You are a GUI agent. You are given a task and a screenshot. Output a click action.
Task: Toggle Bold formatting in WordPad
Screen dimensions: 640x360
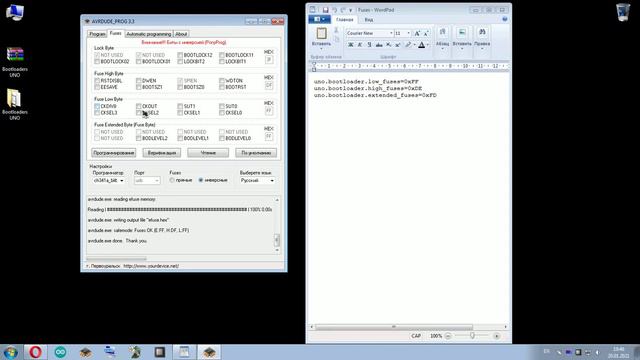(x=350, y=45)
